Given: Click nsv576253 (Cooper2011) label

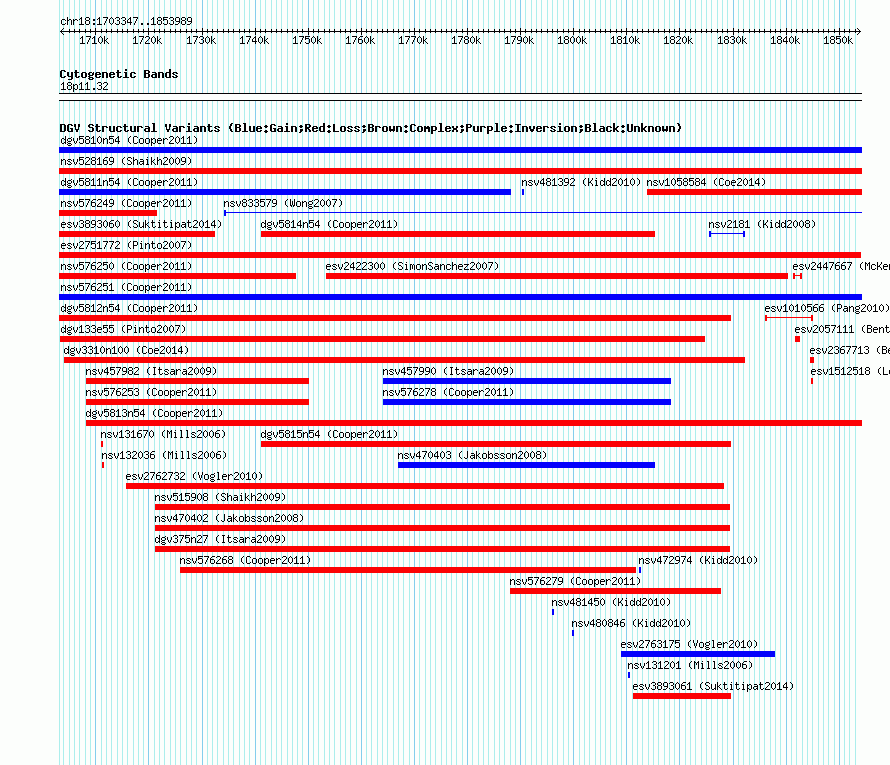Looking at the screenshot, I should (151, 392).
